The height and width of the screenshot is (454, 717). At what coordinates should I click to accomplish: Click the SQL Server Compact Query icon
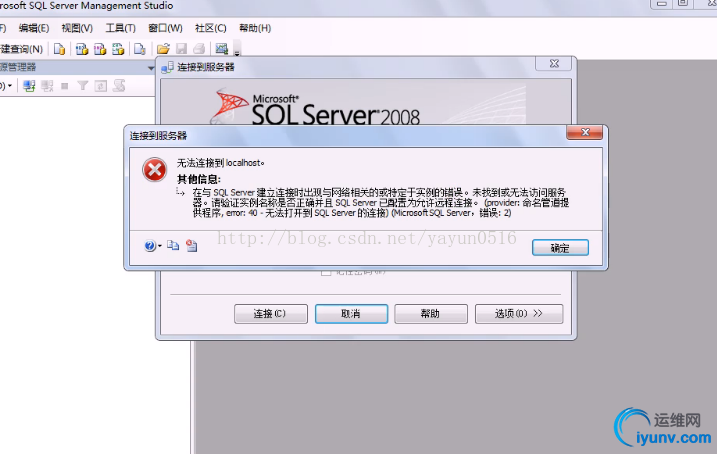click(140, 49)
